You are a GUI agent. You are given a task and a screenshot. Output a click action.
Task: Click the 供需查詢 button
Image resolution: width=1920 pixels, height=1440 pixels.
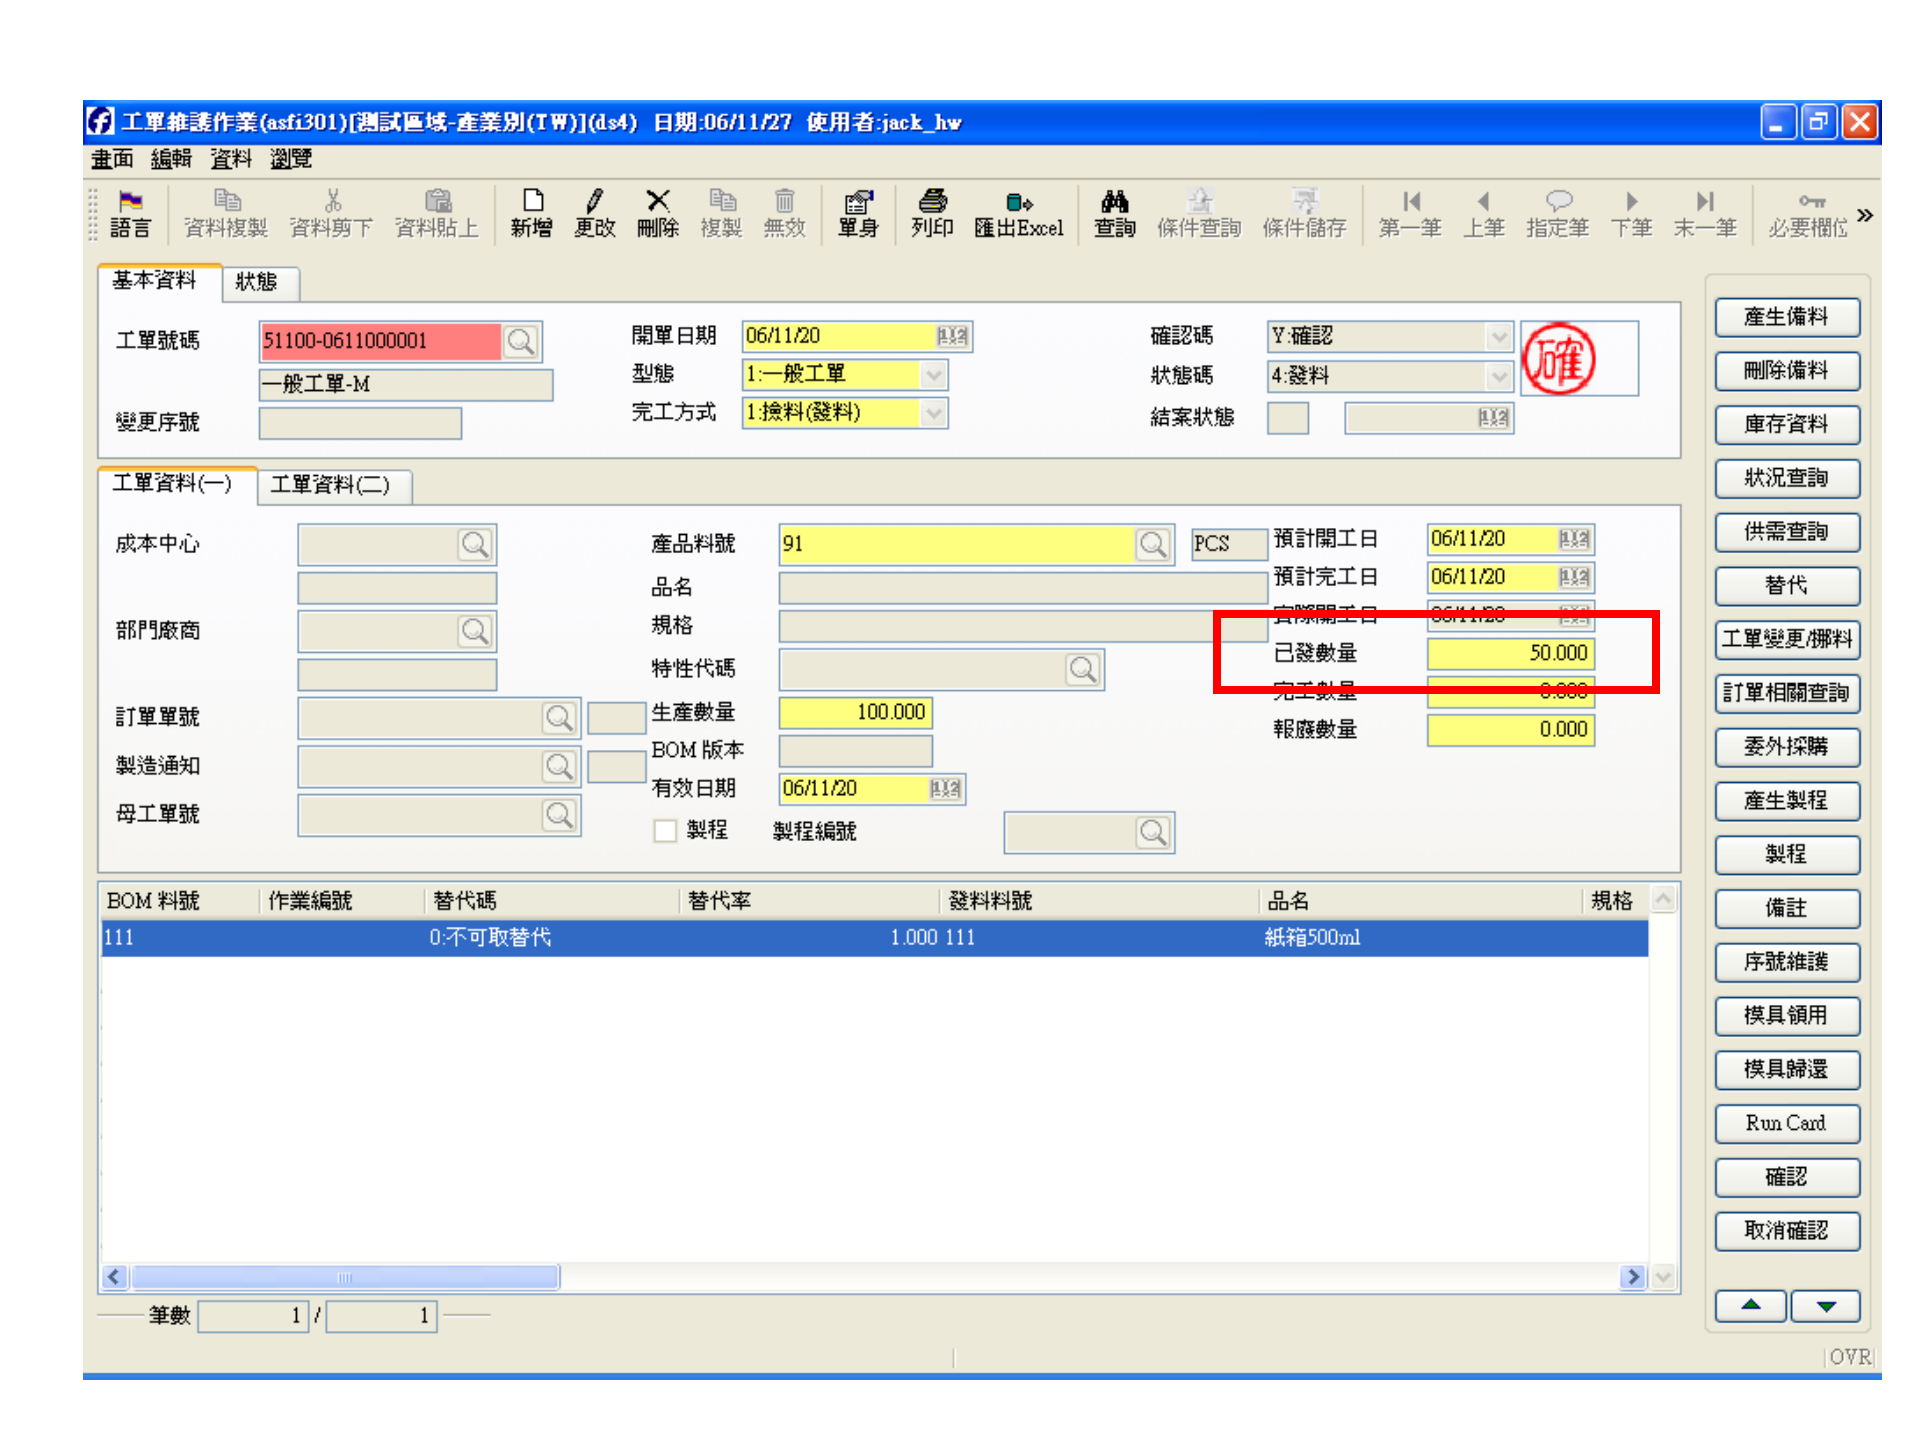pos(1787,532)
